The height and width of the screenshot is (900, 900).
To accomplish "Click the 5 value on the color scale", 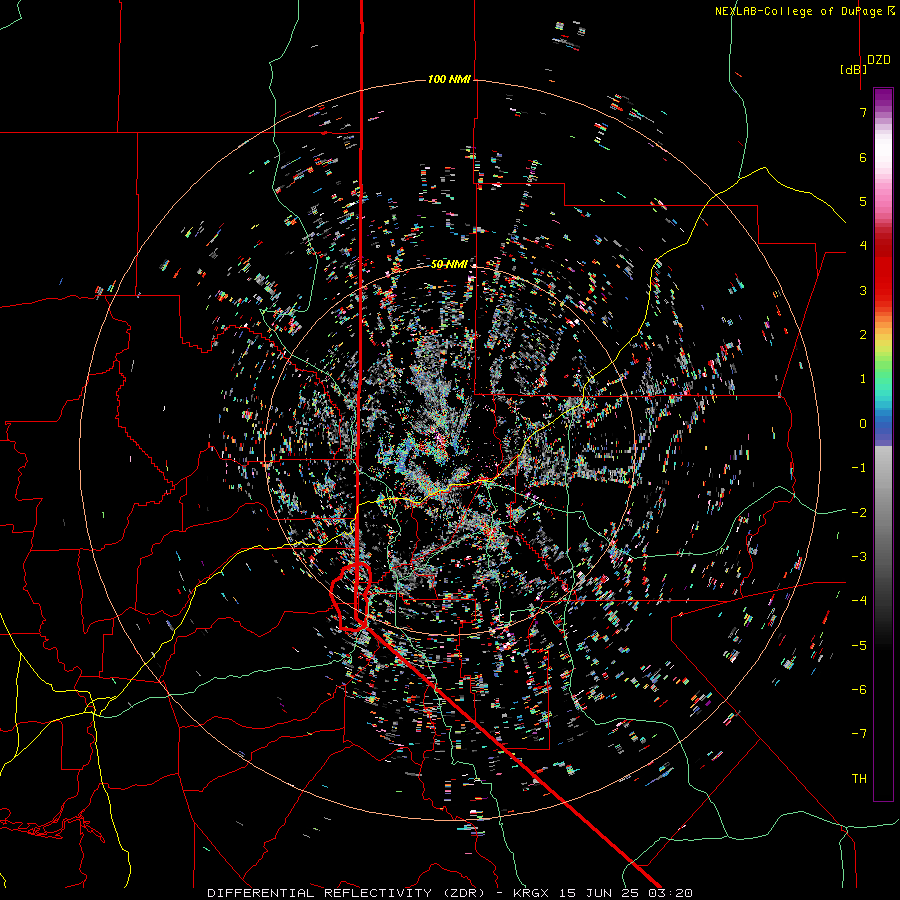I will point(863,201).
